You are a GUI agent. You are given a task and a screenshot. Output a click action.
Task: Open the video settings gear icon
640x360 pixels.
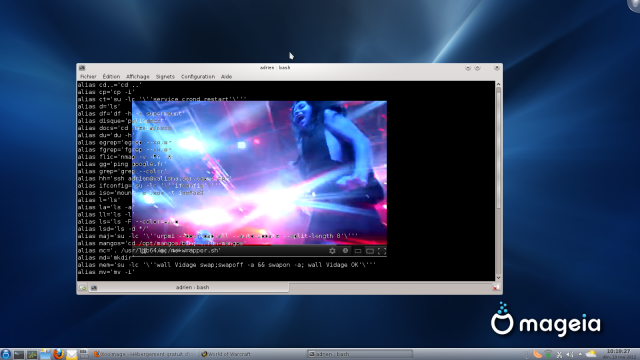[332, 251]
